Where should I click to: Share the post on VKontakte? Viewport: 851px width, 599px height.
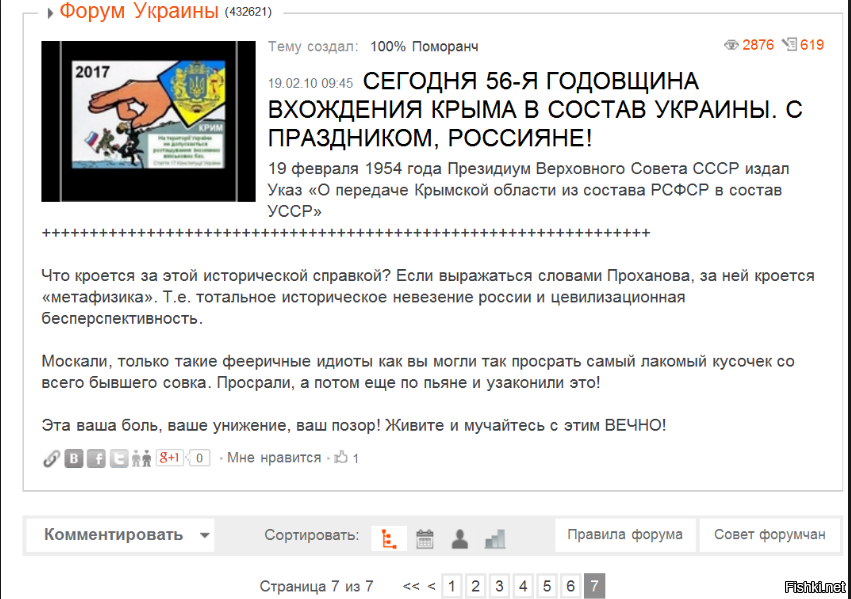tap(74, 459)
